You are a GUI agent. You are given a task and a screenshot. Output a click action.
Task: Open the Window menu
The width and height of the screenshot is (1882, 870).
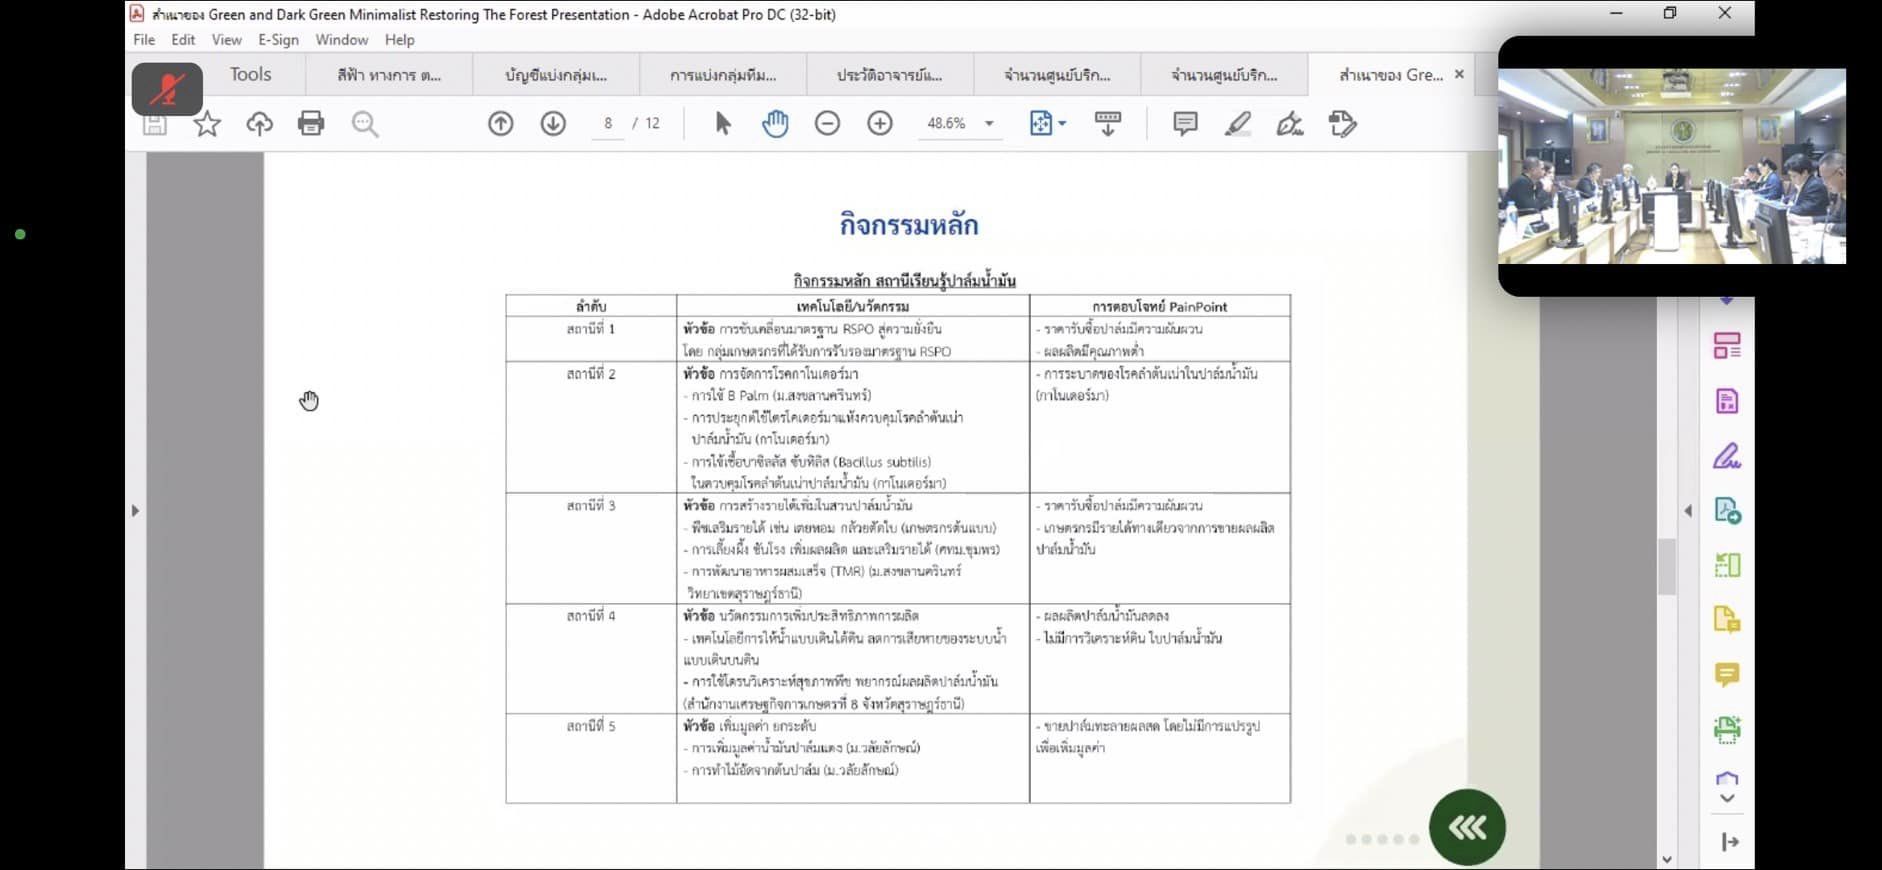342,40
